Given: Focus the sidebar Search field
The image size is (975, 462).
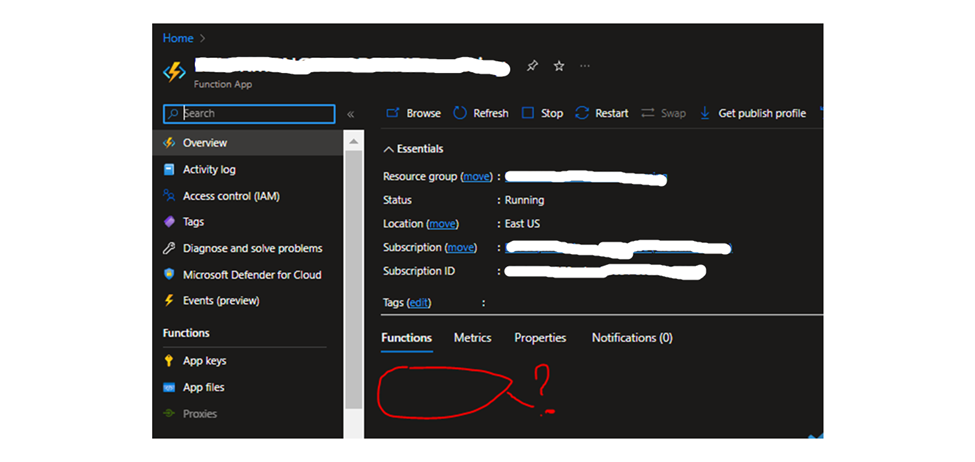Looking at the screenshot, I should 249,113.
